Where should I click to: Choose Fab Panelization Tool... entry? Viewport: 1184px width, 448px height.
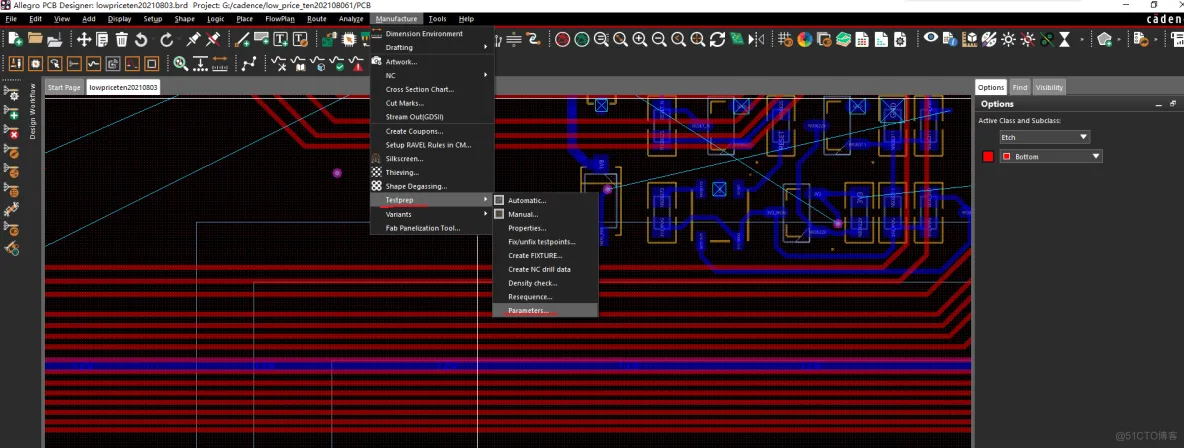point(432,227)
